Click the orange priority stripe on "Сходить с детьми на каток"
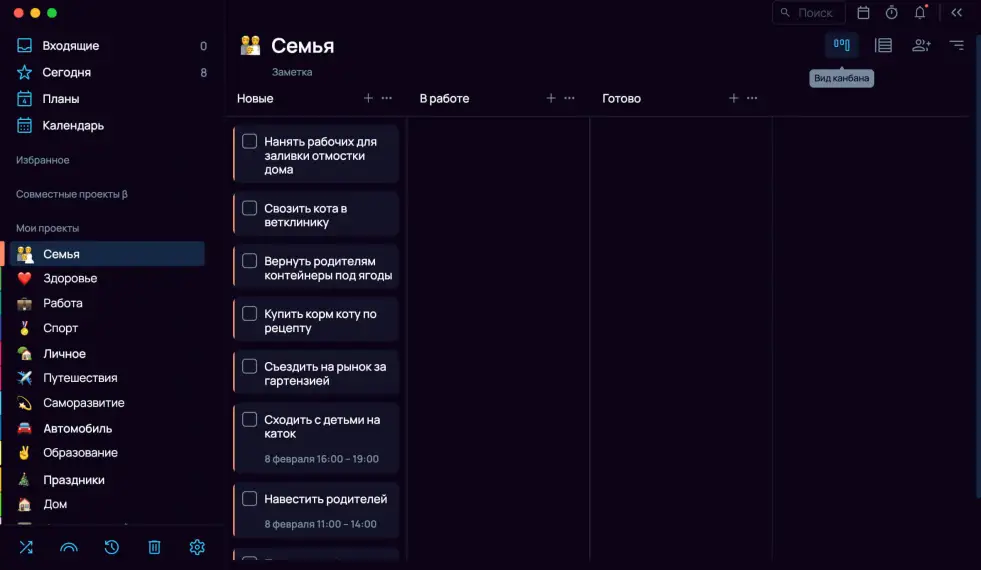The height and width of the screenshot is (570, 981). [x=234, y=437]
